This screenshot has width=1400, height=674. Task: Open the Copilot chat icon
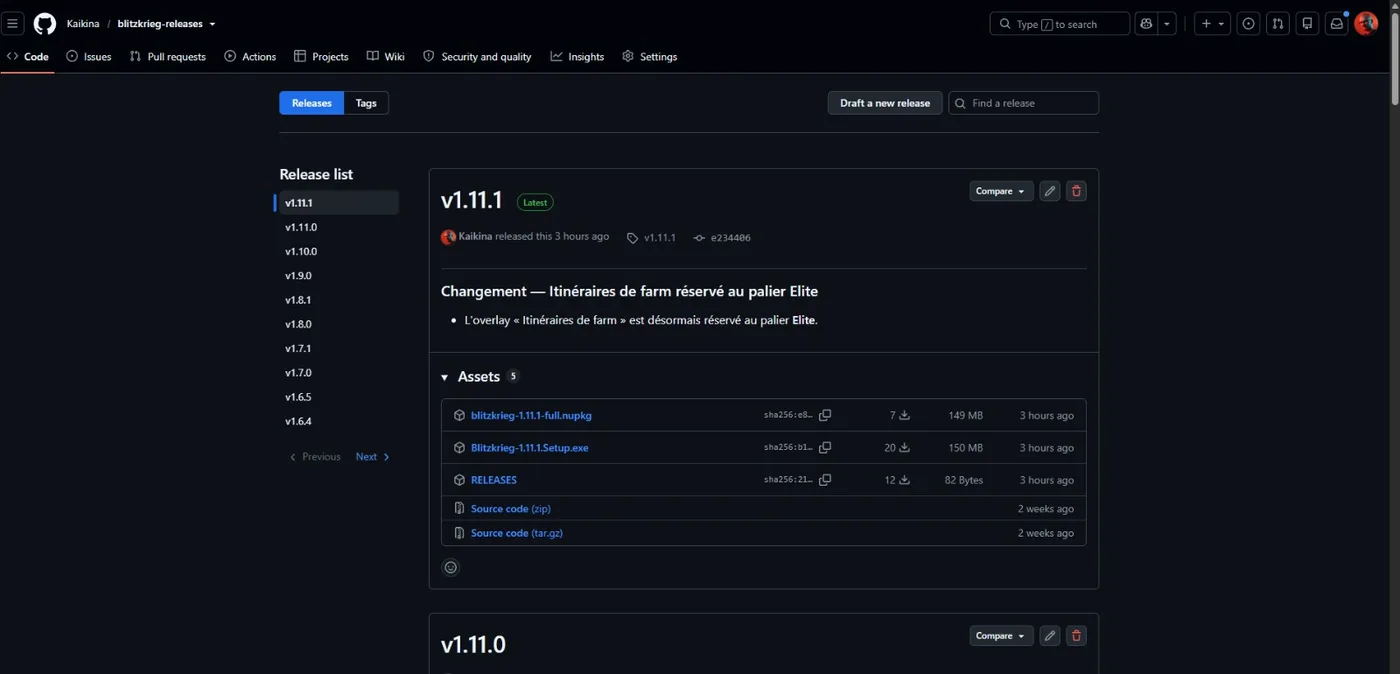pos(1146,24)
